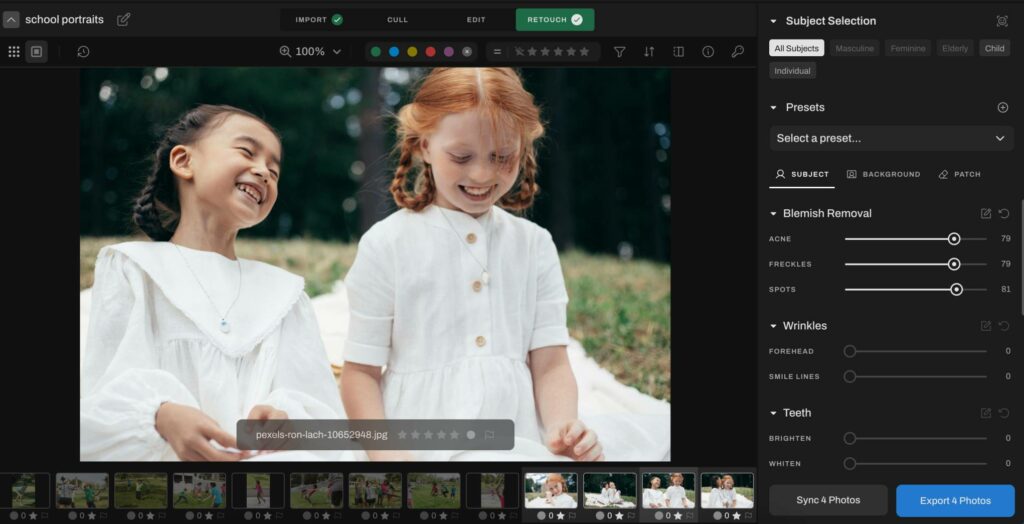Screen dimensions: 1024x524
Task: Switch to grid view icon
Action: [x=14, y=52]
